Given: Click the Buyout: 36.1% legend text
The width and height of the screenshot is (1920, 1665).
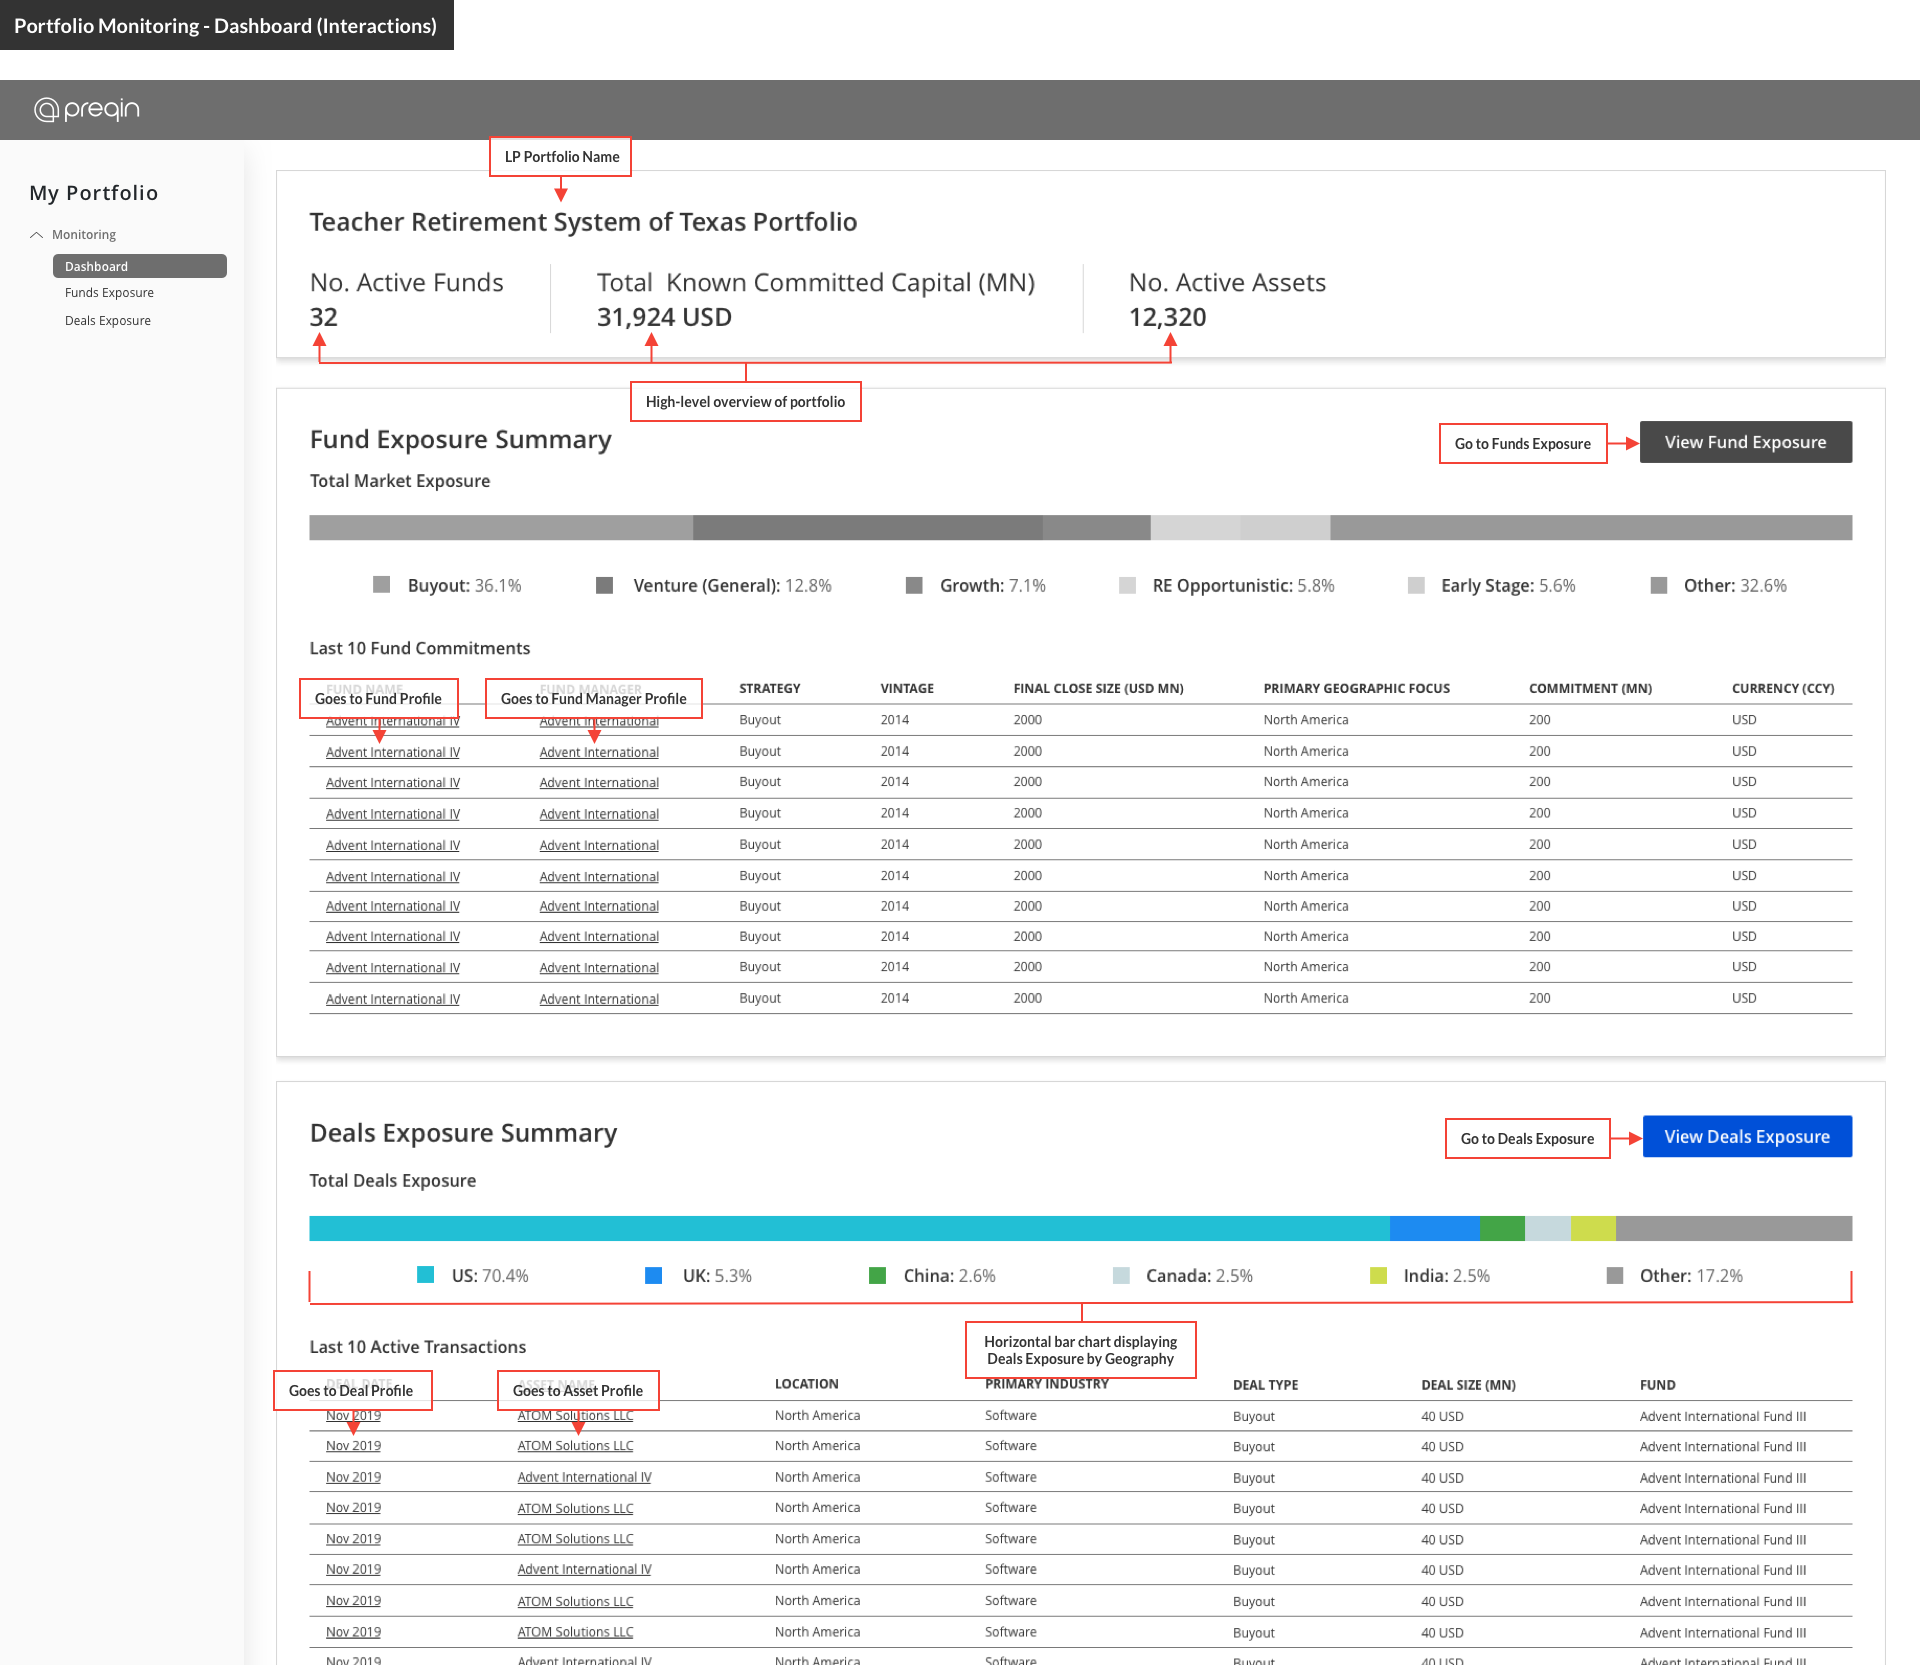Looking at the screenshot, I should pos(464,586).
